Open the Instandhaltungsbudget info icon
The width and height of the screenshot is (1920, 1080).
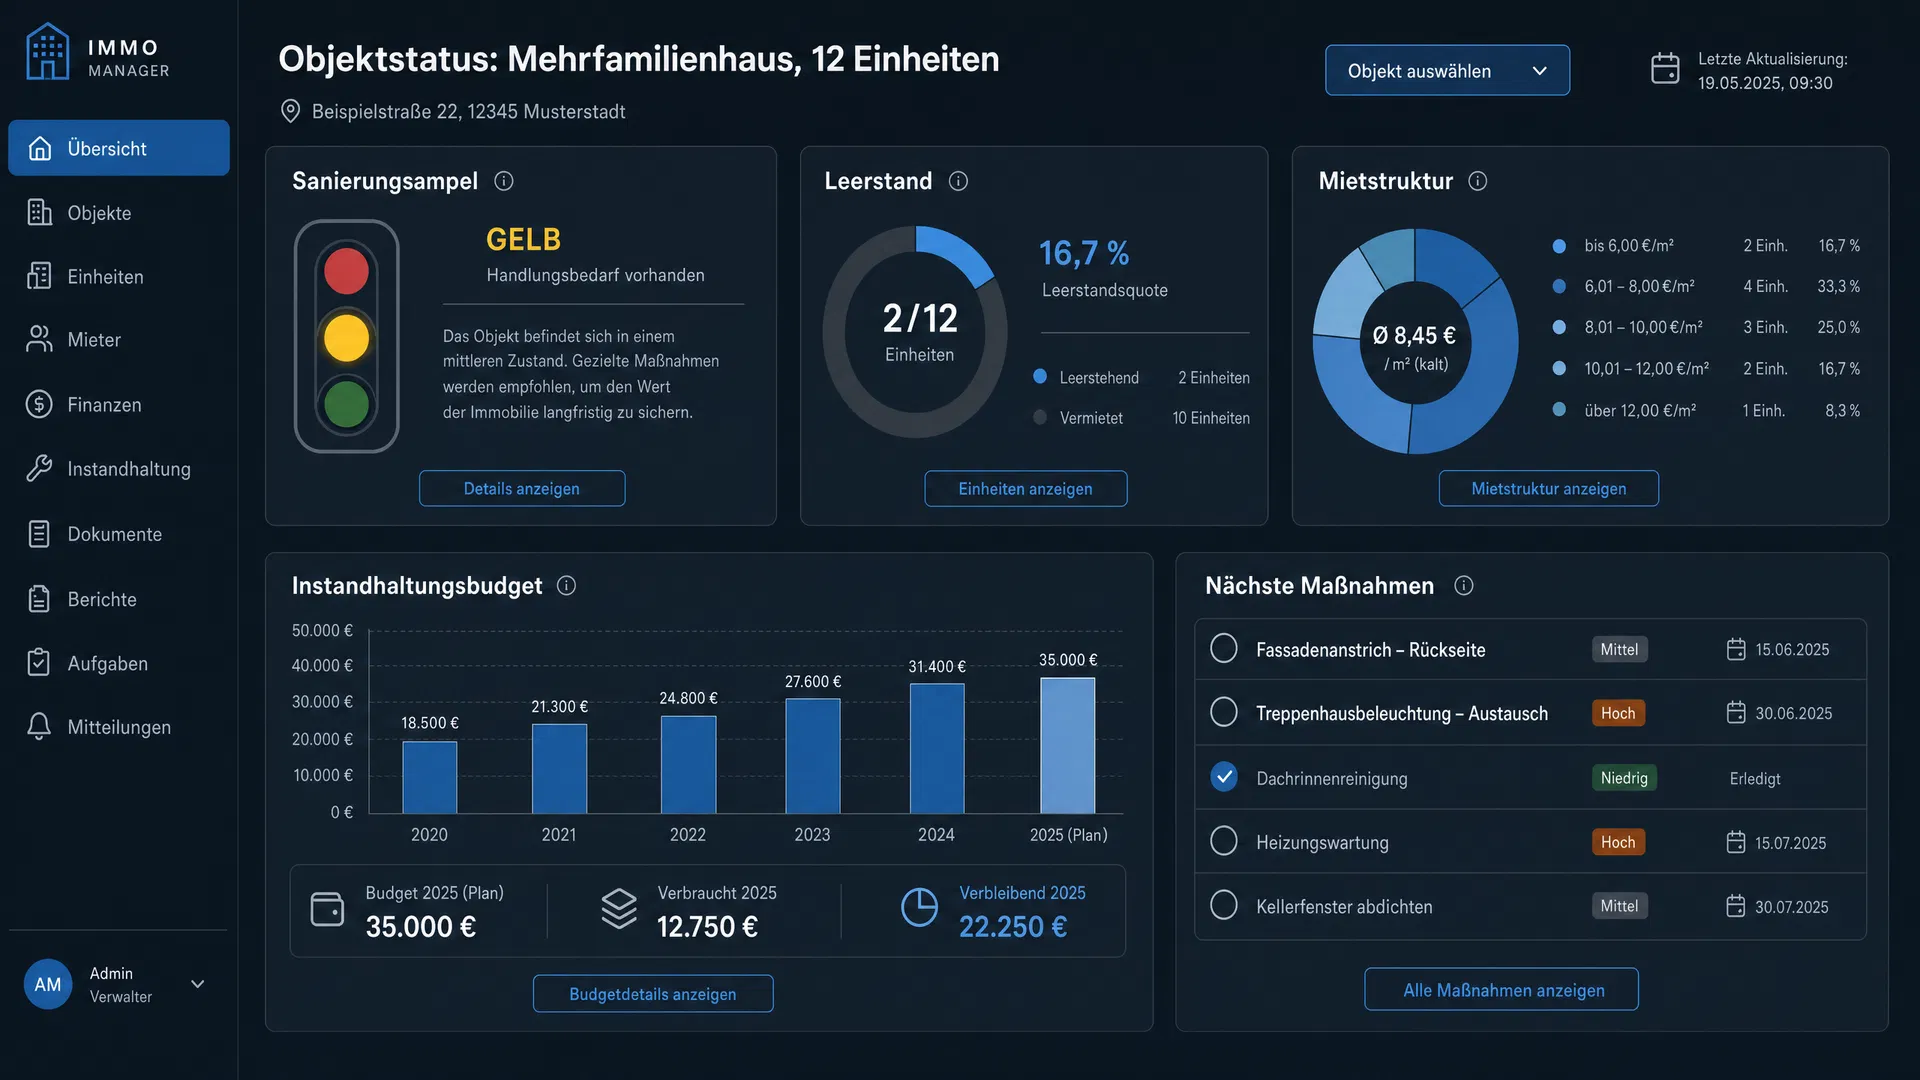566,586
